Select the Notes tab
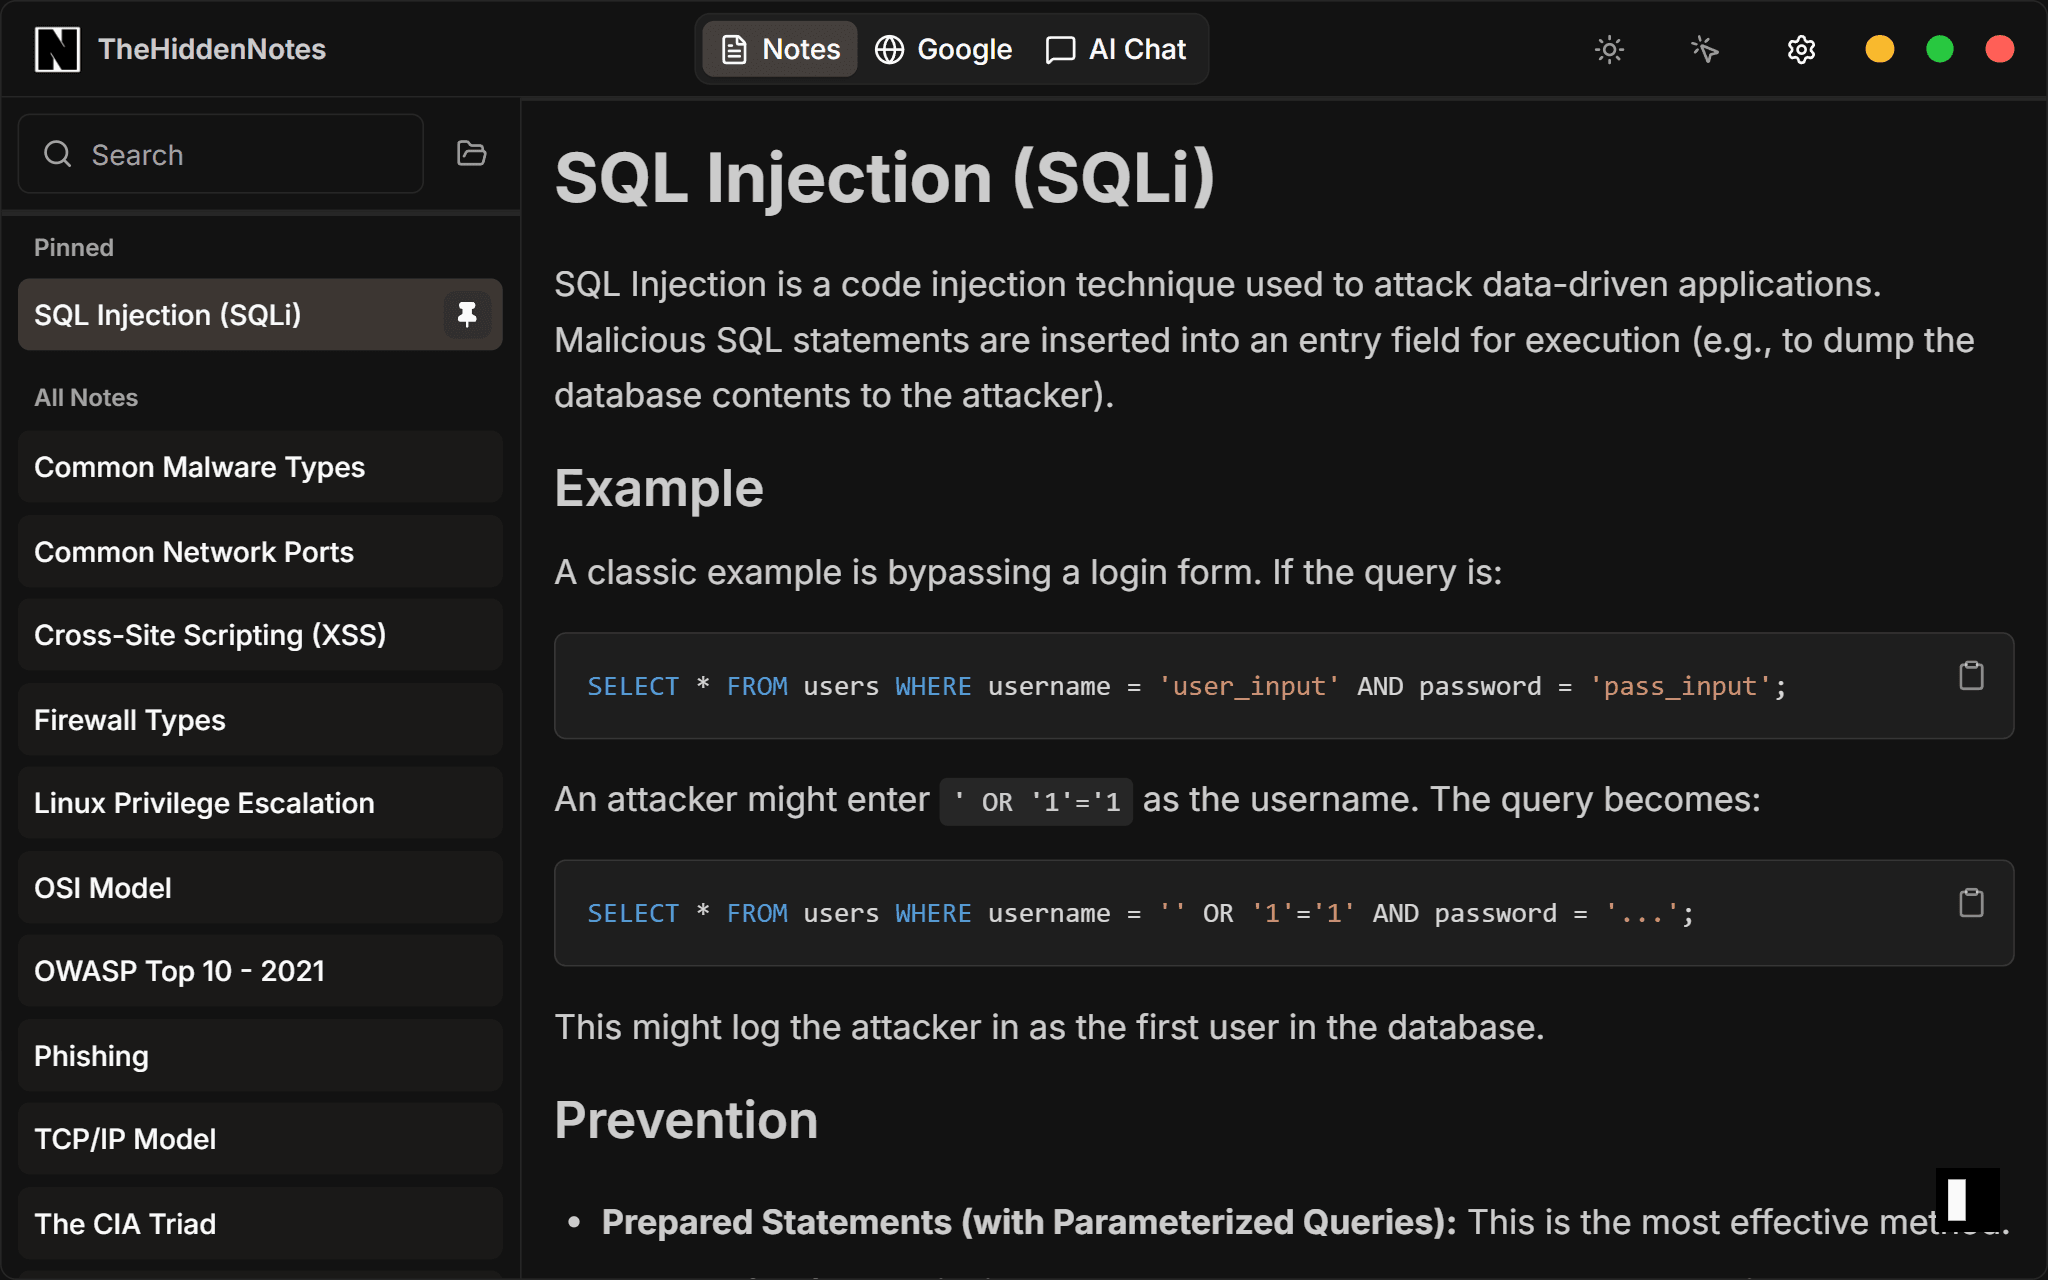2048x1280 pixels. tap(780, 49)
